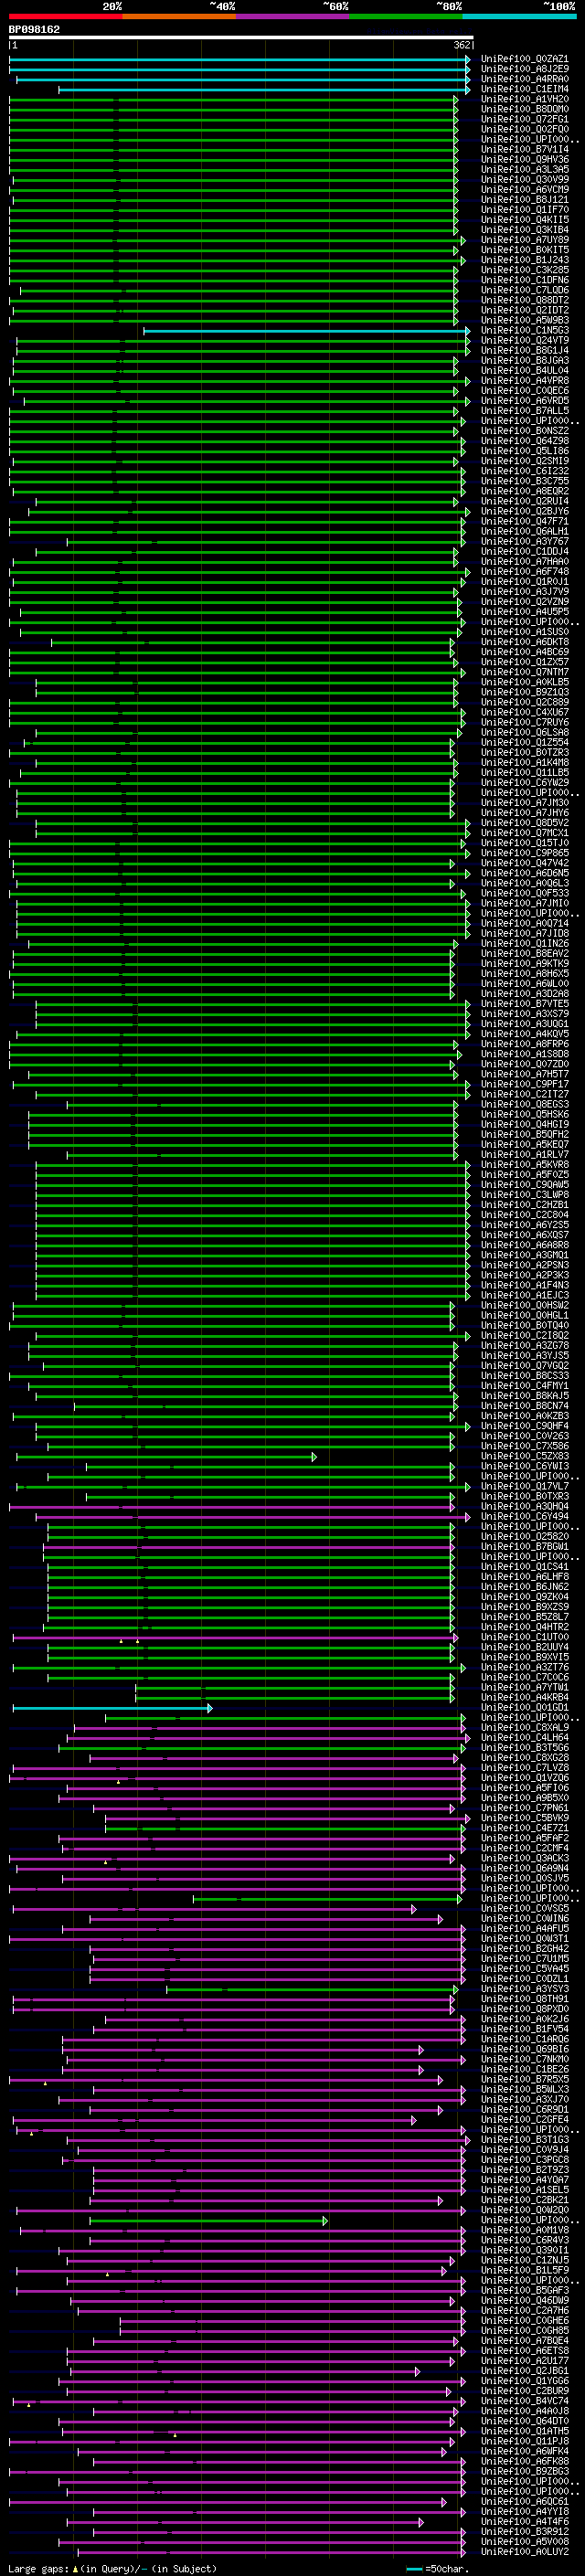Click the purple ~60% identity legend segment
The image size is (585, 2576).
tap(292, 17)
